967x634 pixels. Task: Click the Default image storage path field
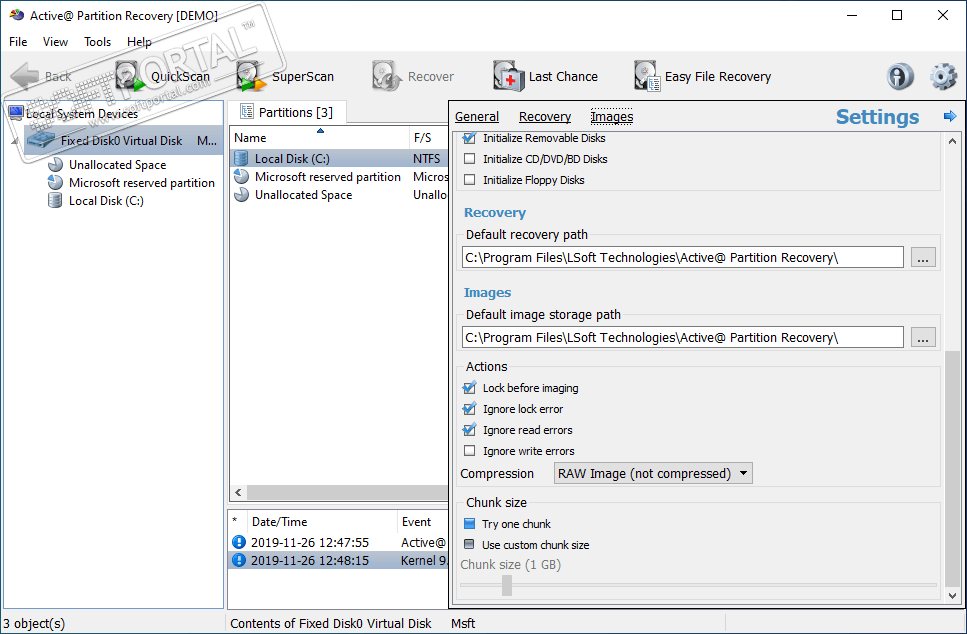683,337
